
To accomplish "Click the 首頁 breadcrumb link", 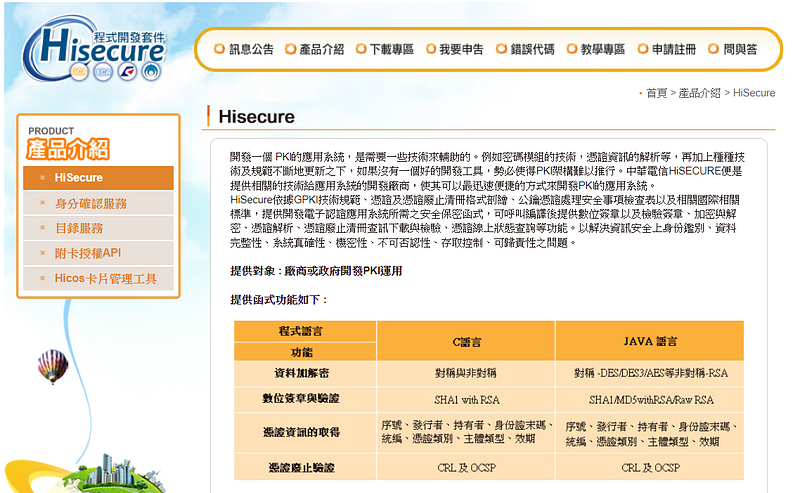I will pyautogui.click(x=656, y=93).
